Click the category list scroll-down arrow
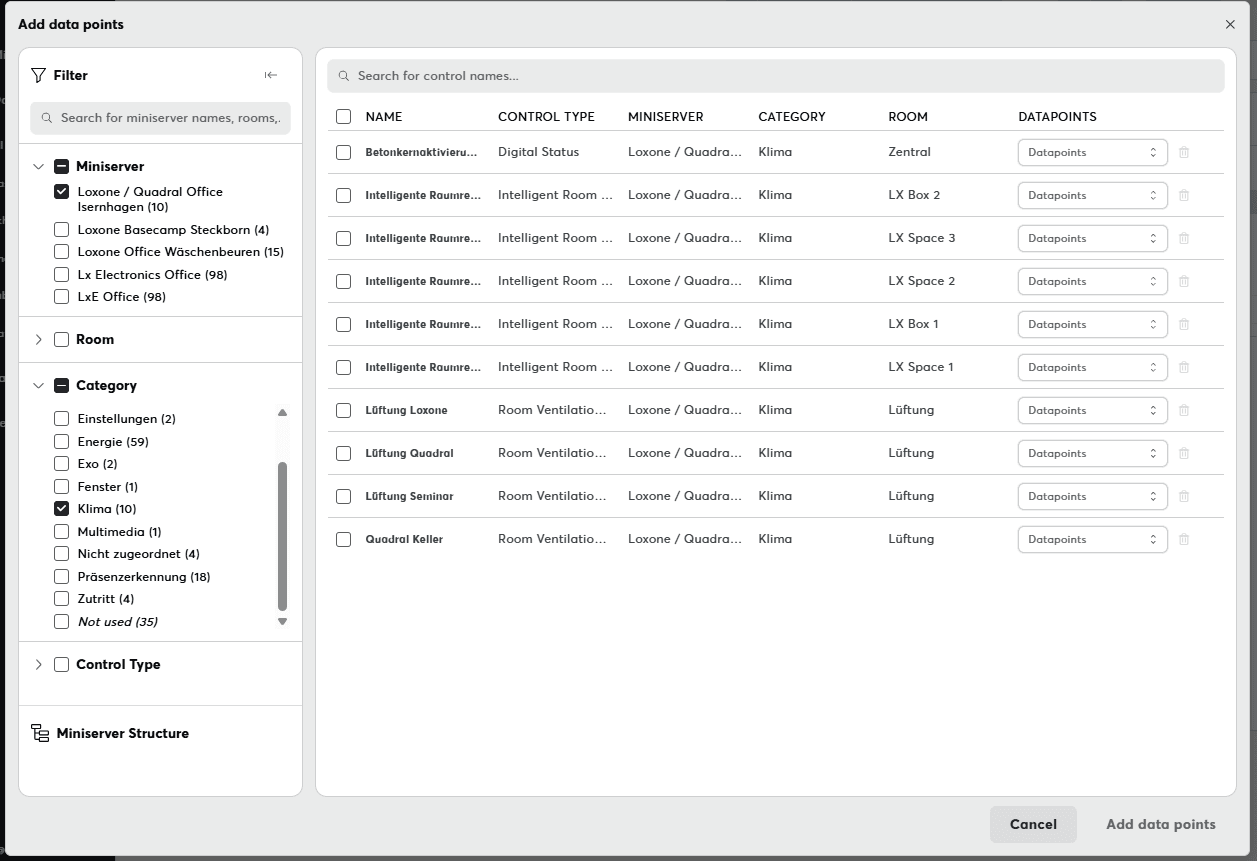This screenshot has height=861, width=1257. pos(282,621)
